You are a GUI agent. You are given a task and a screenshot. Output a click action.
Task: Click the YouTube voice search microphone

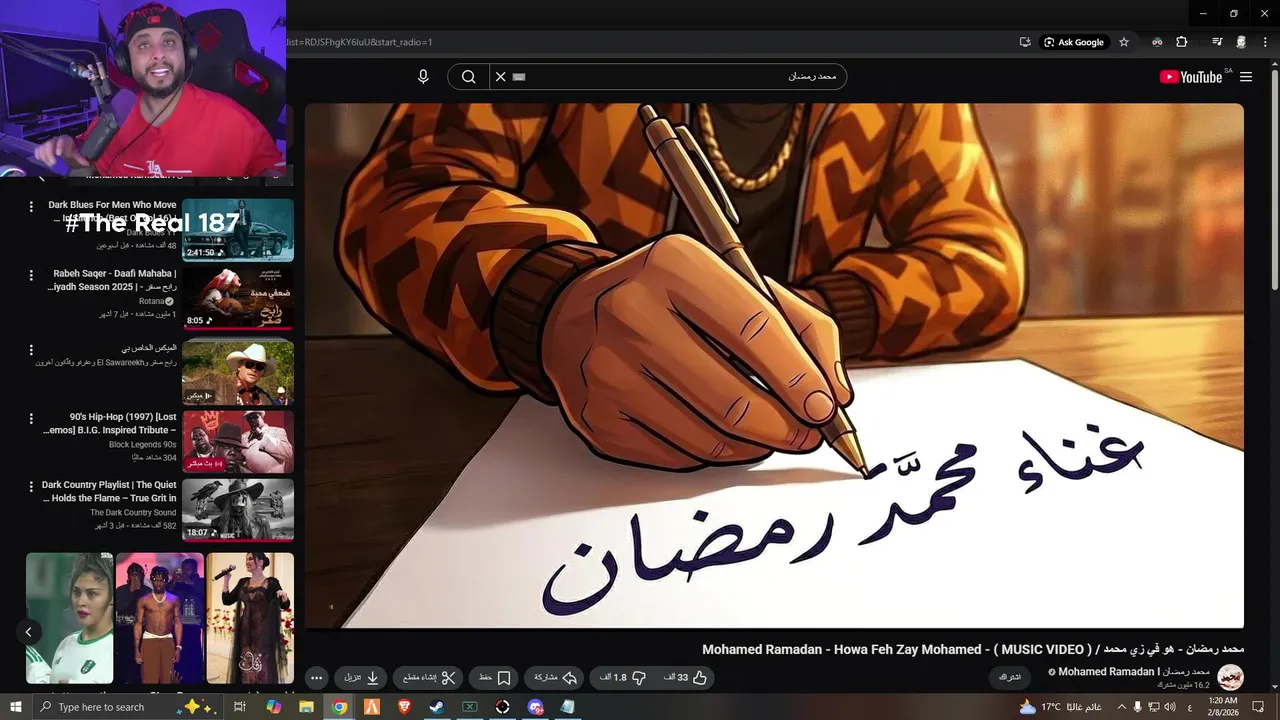tap(423, 77)
